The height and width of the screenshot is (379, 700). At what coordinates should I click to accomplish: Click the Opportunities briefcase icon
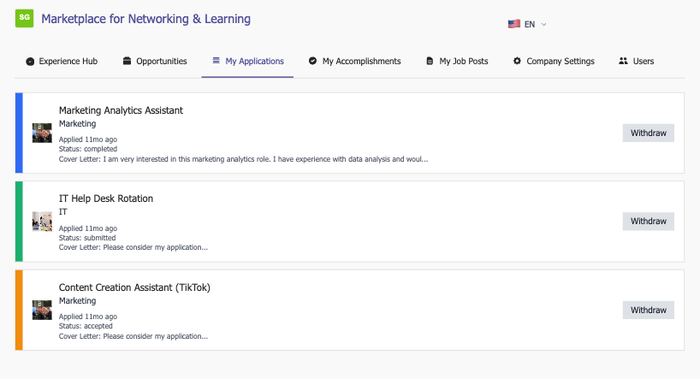(127, 61)
